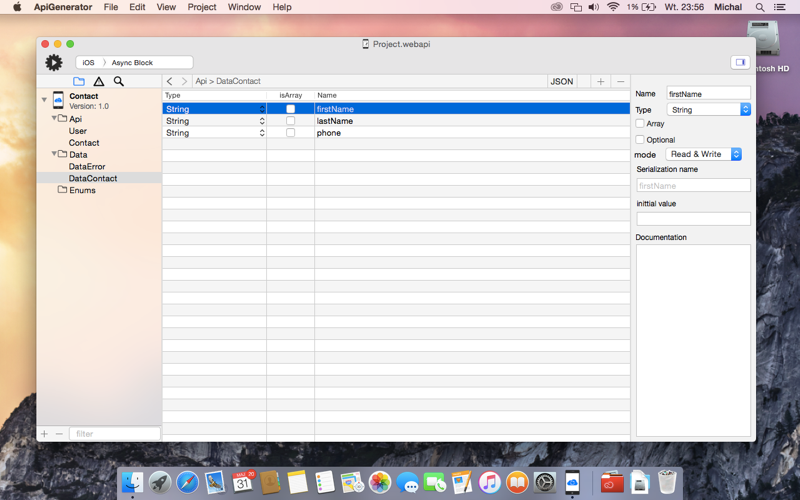Toggle the inspector panel icon
Screen dimensions: 800x500
pyautogui.click(x=740, y=62)
